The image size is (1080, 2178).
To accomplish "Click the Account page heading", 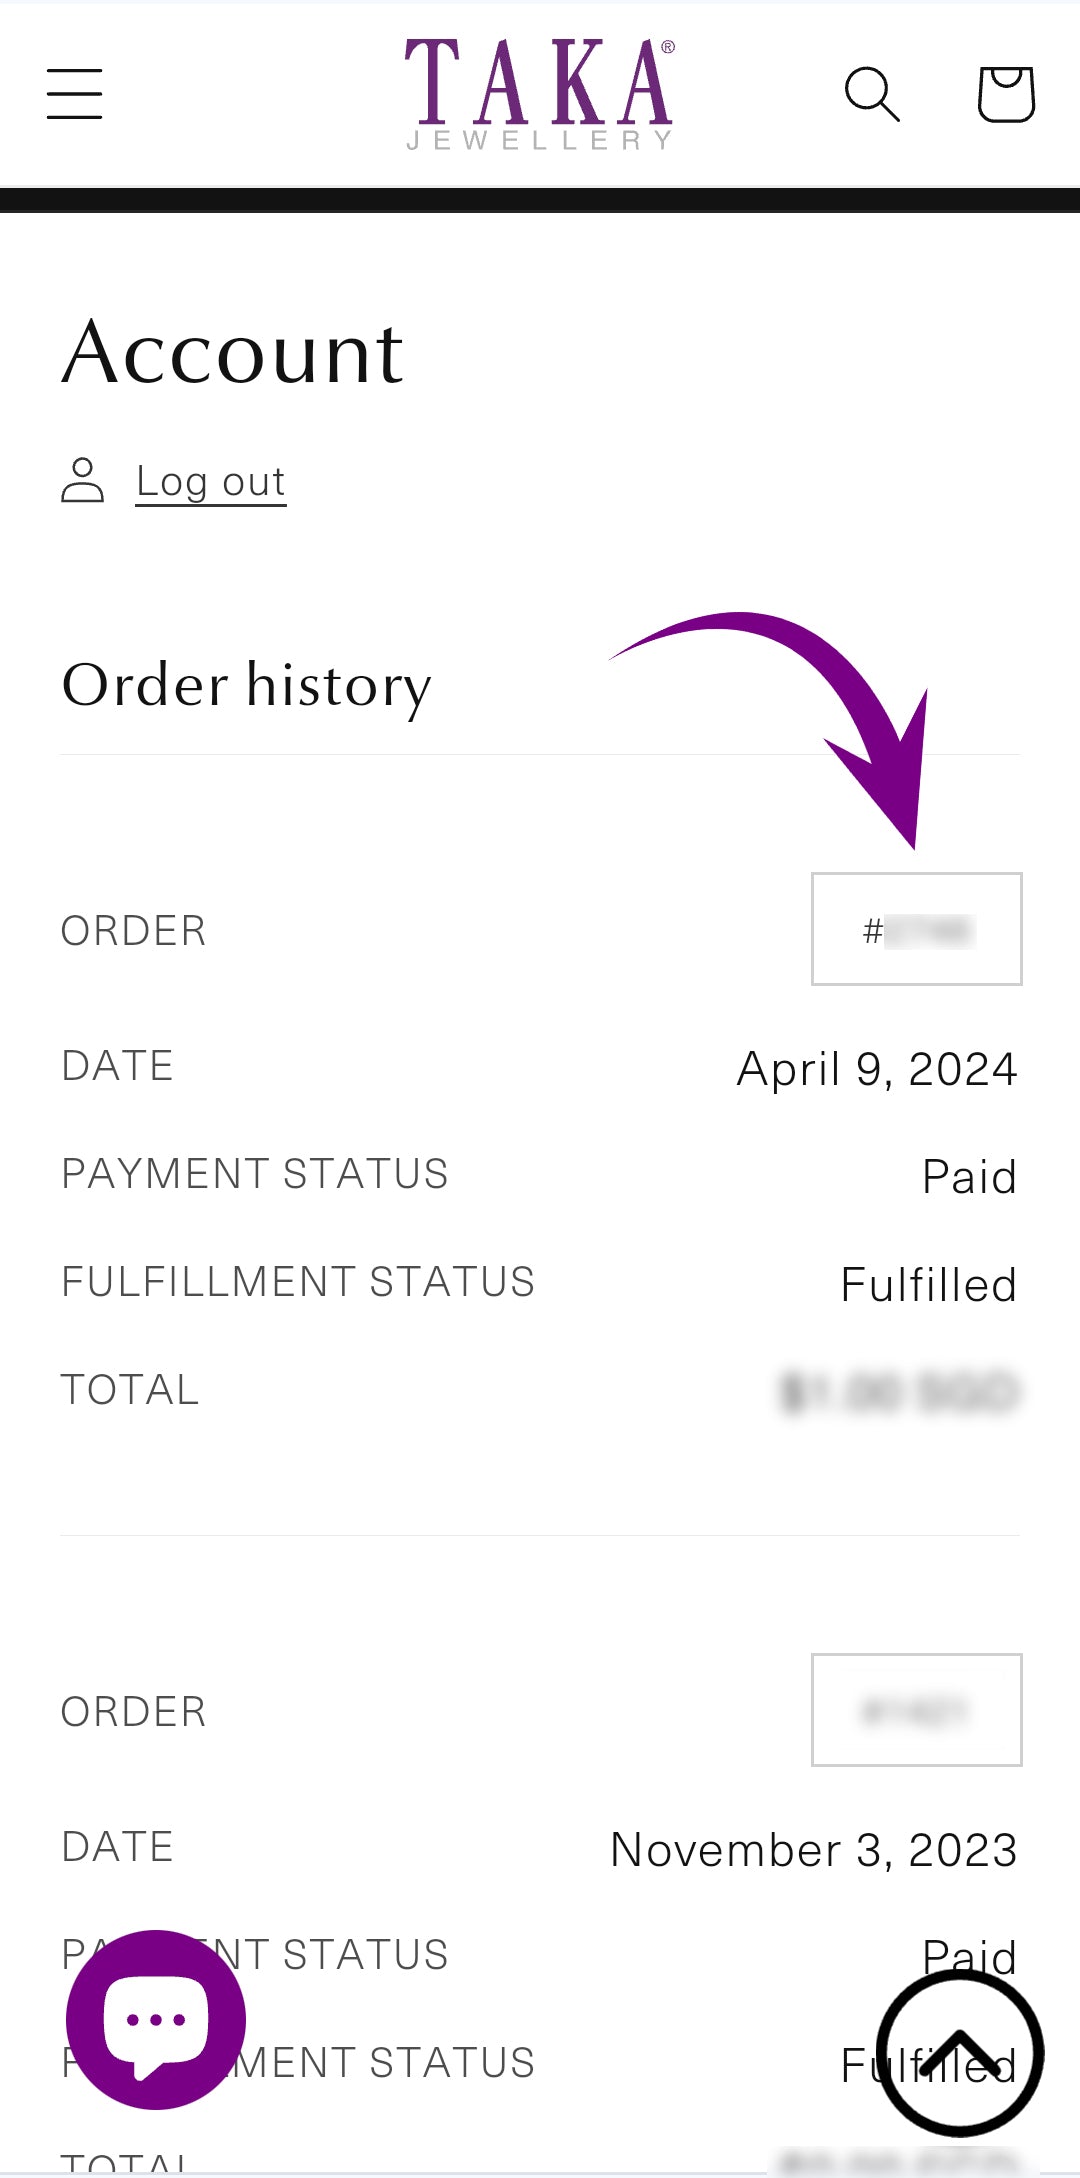I will [233, 353].
